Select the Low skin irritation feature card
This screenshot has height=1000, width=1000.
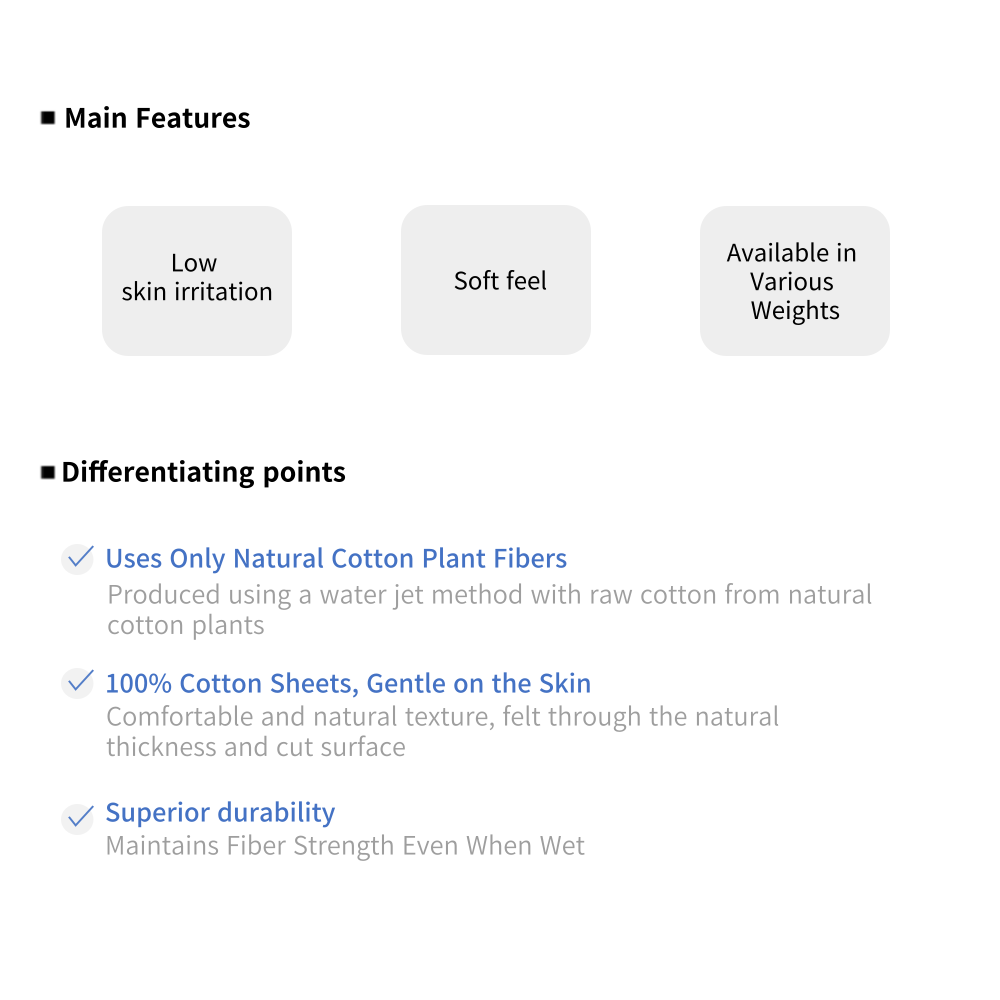coord(197,281)
